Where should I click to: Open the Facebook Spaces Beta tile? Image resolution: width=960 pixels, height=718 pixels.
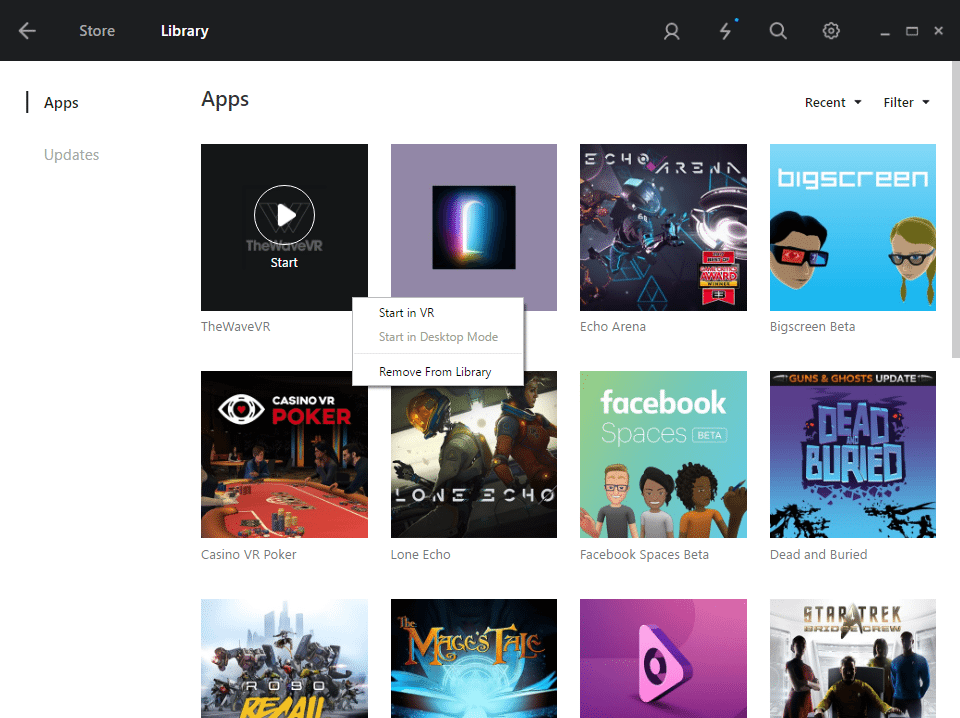(663, 454)
